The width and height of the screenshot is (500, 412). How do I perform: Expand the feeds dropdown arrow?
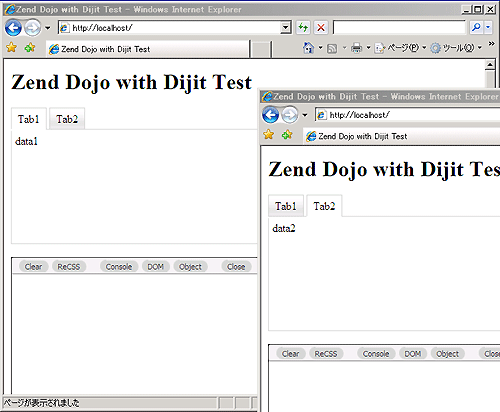344,48
